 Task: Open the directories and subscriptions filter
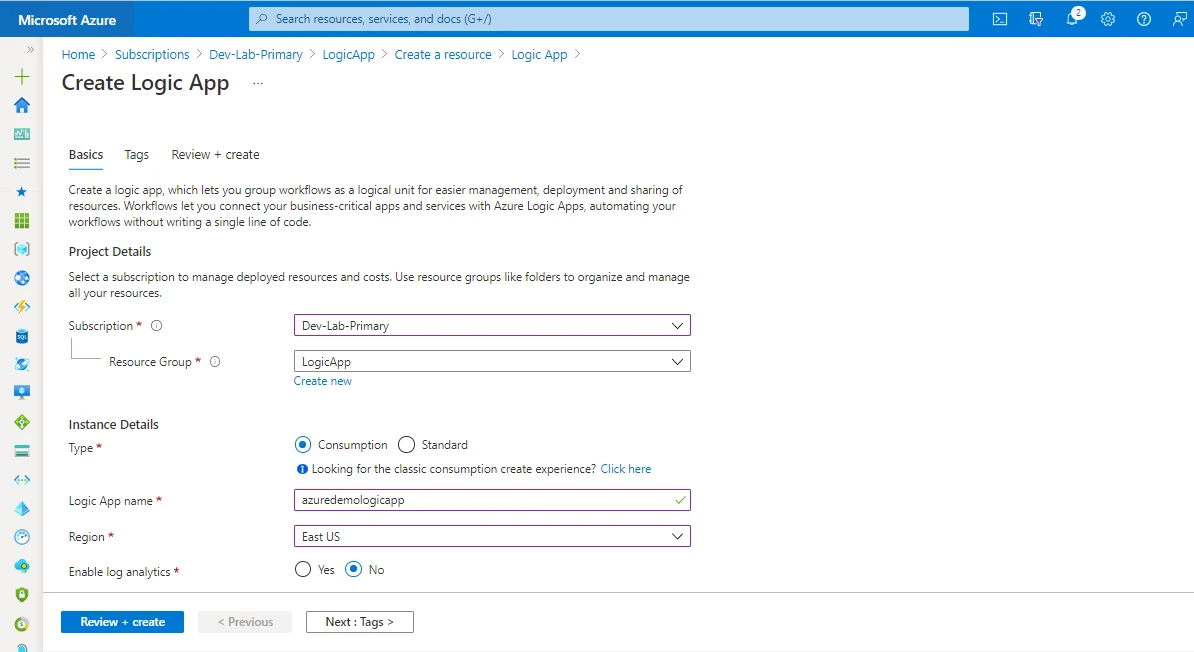pos(1036,18)
